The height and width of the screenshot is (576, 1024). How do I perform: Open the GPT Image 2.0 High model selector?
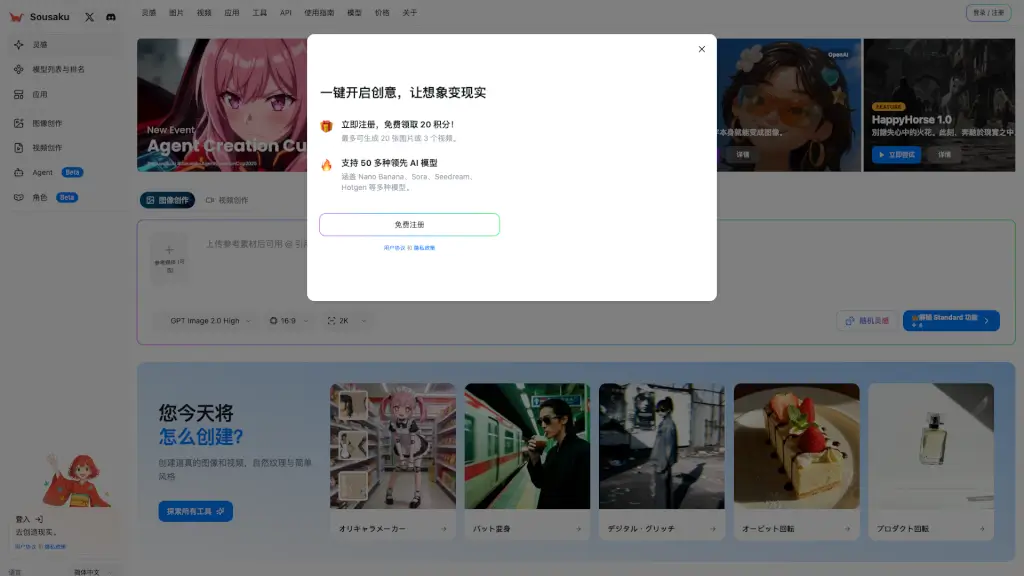point(204,321)
